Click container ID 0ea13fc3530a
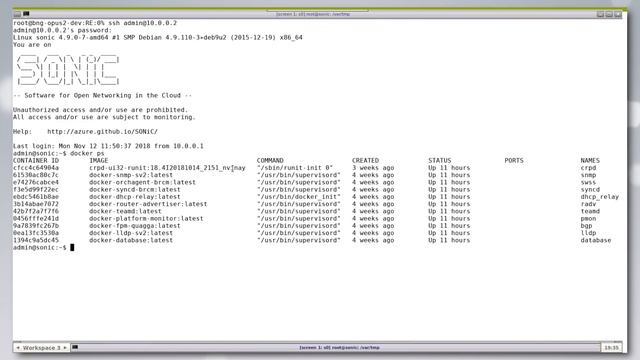 [x=36, y=233]
